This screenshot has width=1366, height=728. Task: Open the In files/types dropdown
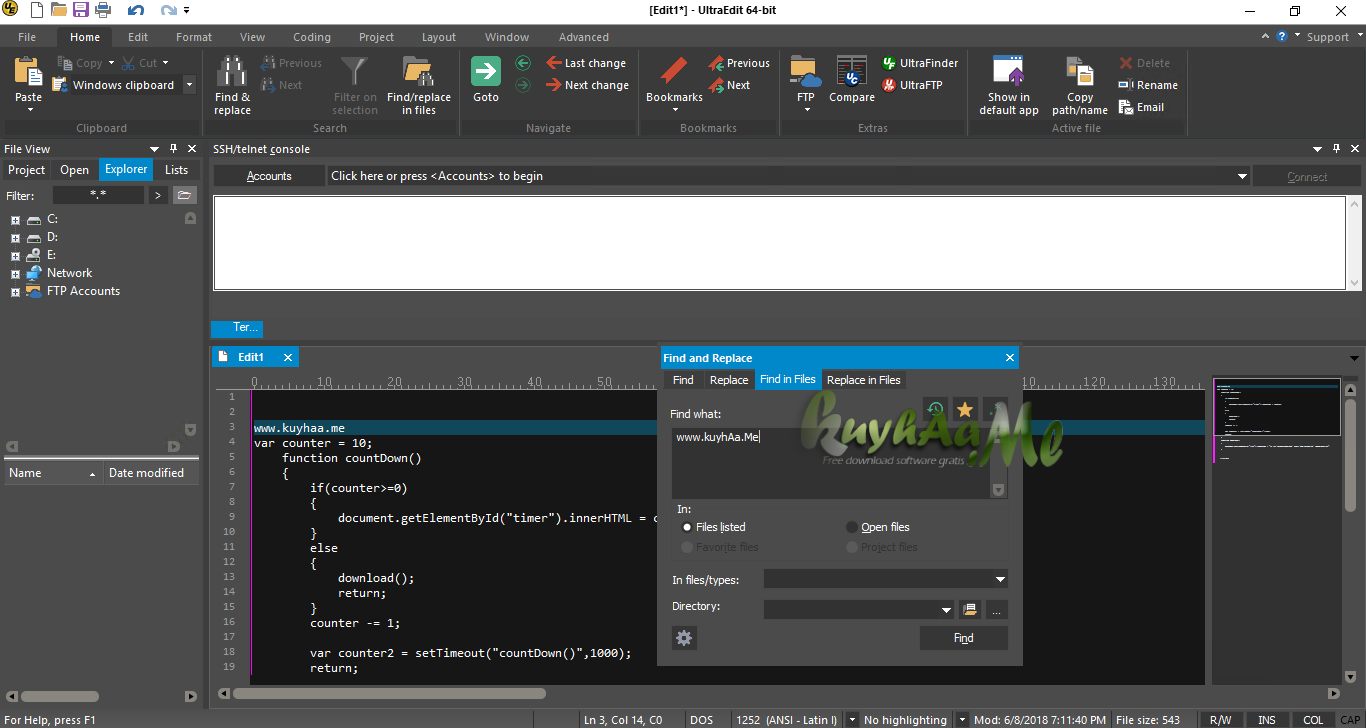[1000, 579]
